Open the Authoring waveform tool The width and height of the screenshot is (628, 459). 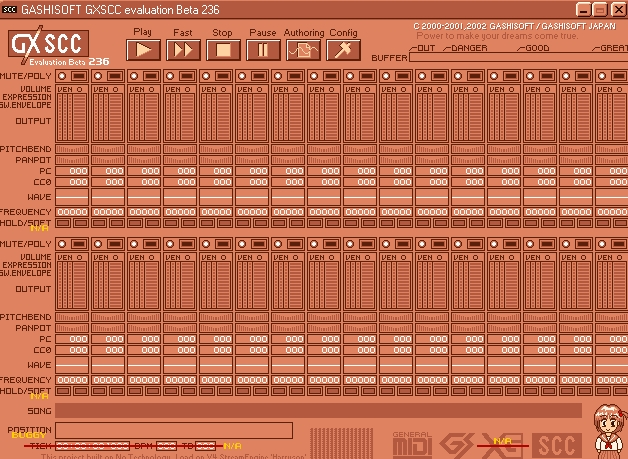tap(303, 50)
